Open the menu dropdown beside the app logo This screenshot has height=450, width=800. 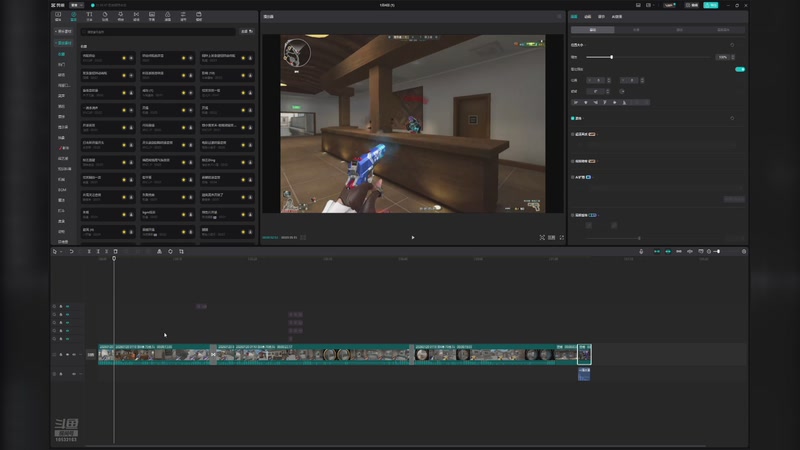(75, 5)
